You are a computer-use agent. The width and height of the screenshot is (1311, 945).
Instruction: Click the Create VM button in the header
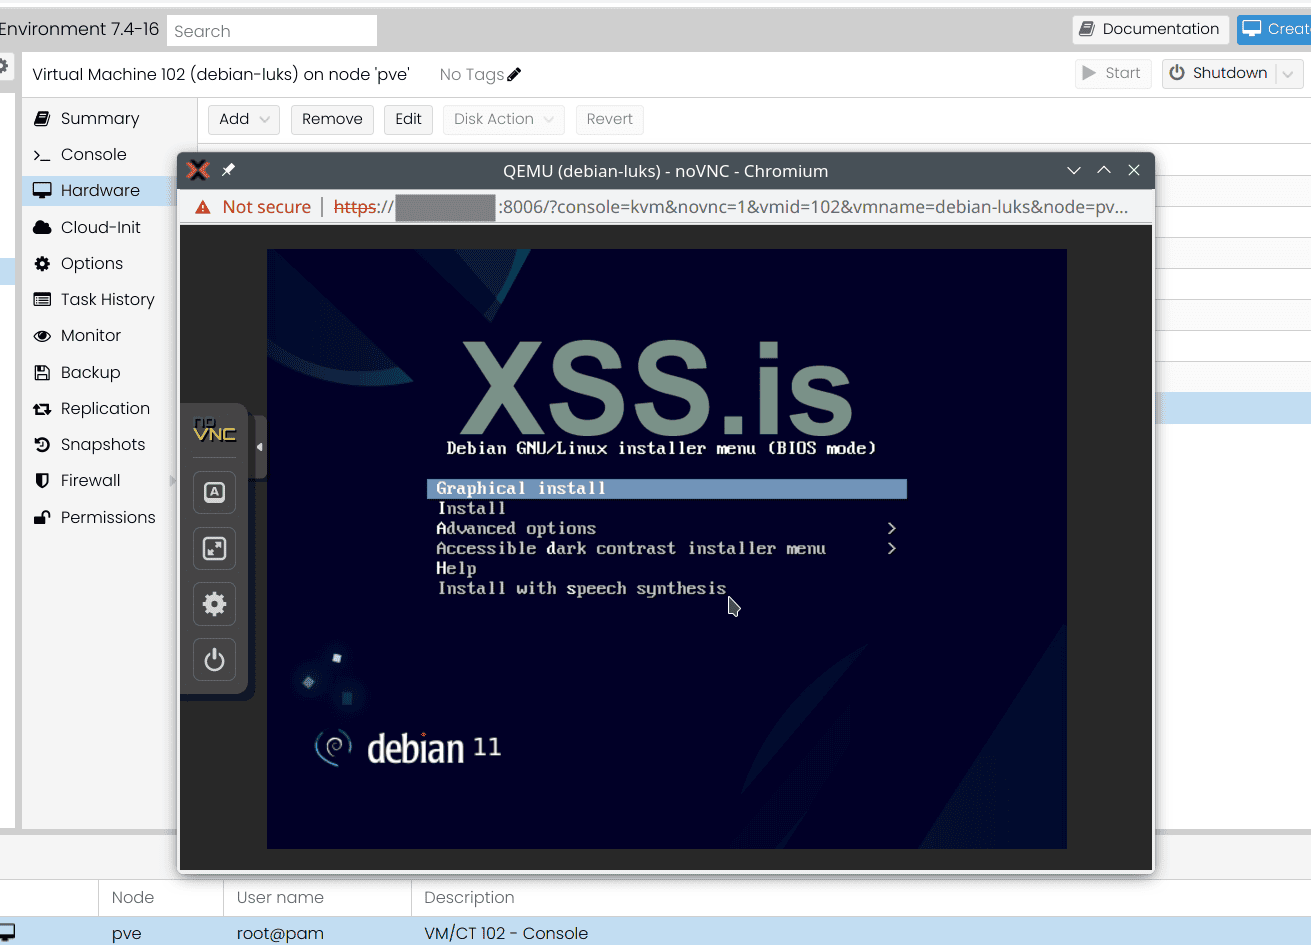tap(1274, 29)
